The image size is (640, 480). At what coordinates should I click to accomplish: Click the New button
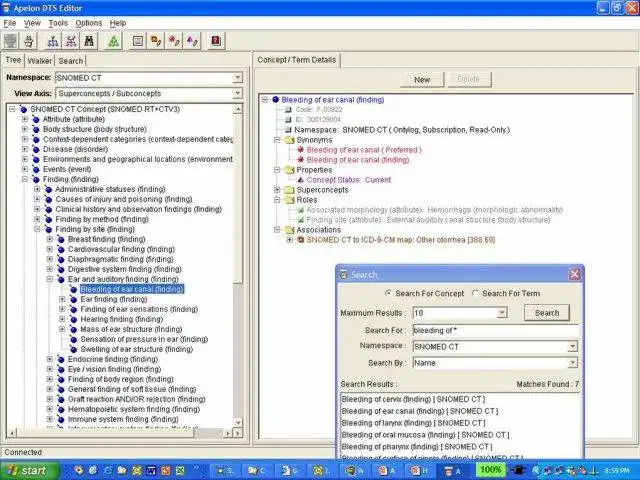click(422, 80)
